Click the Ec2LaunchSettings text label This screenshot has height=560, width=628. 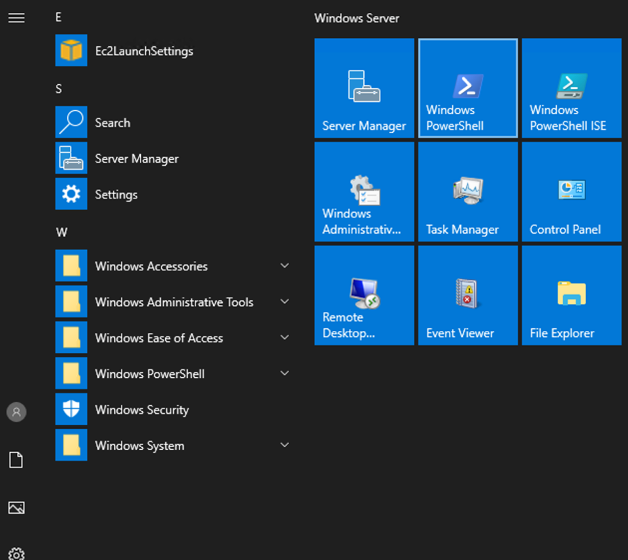(x=144, y=51)
